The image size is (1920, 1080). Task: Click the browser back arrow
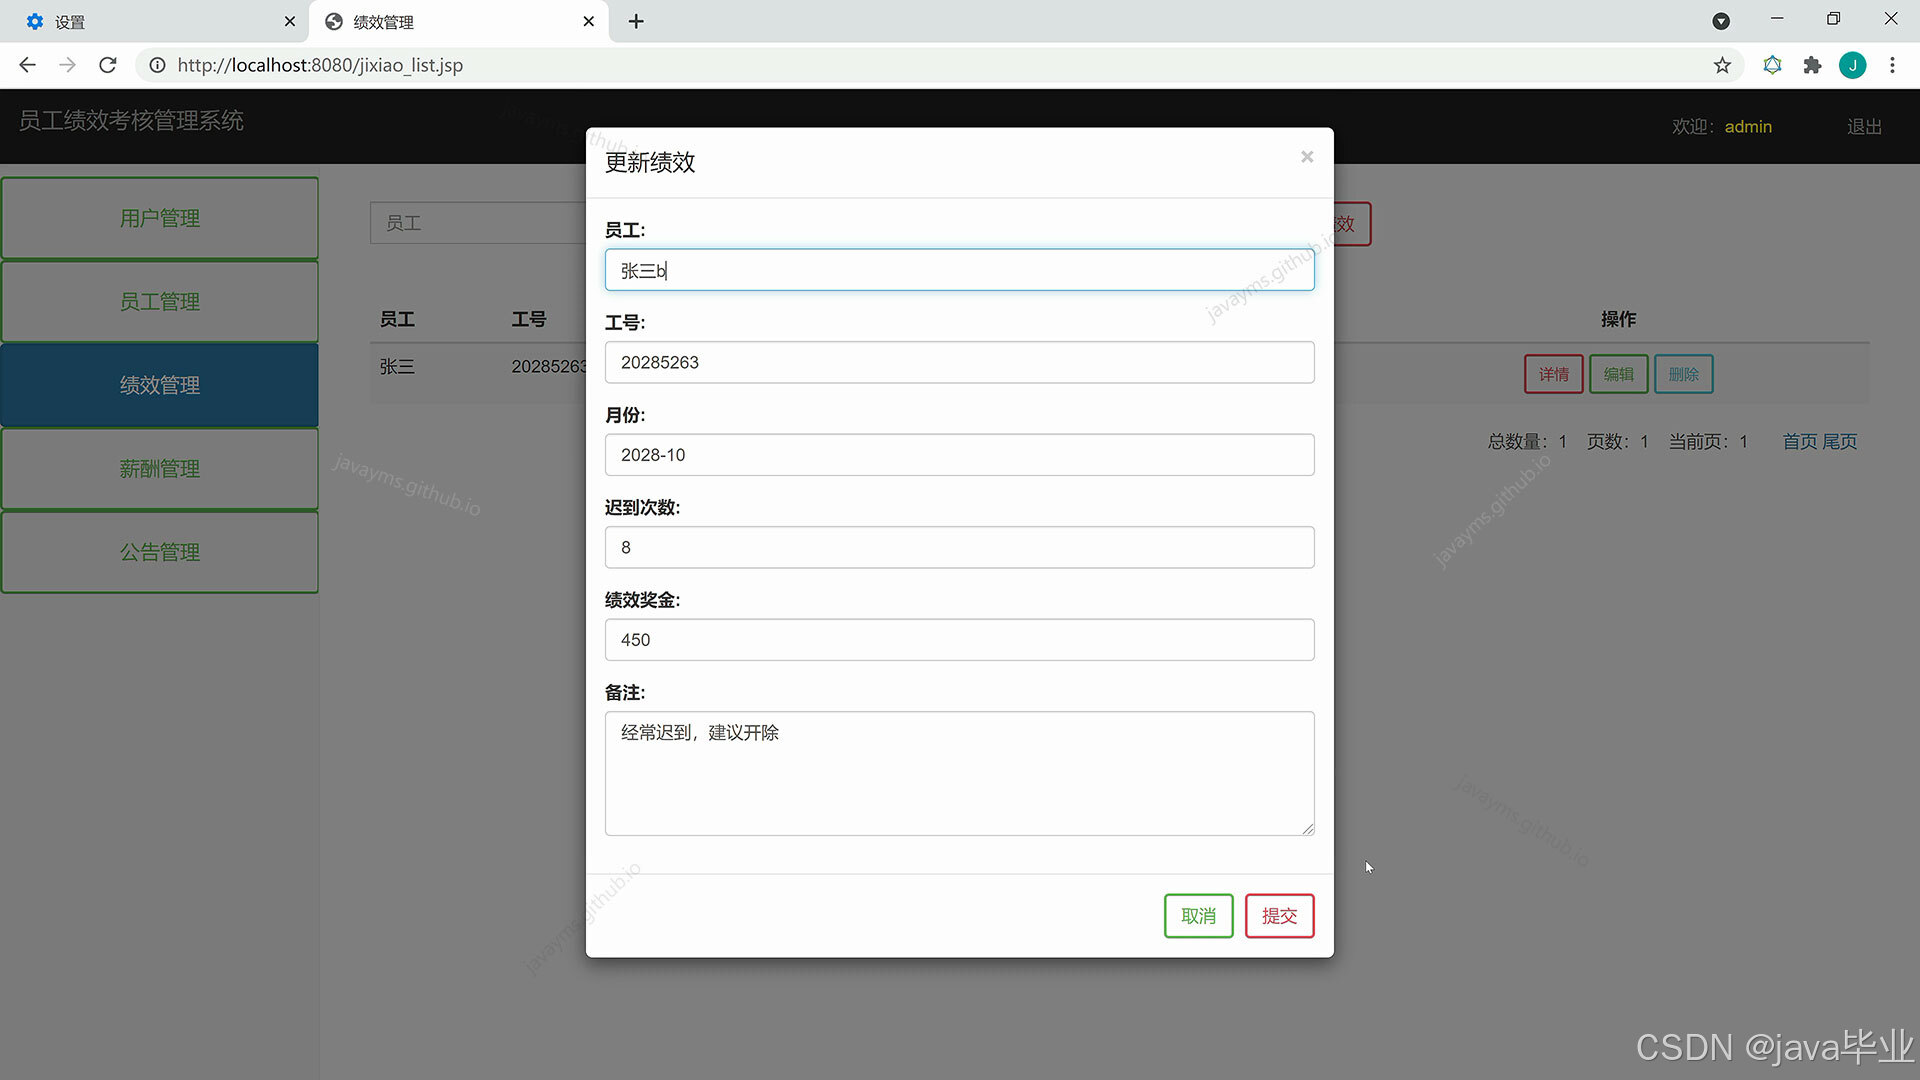pos(27,65)
